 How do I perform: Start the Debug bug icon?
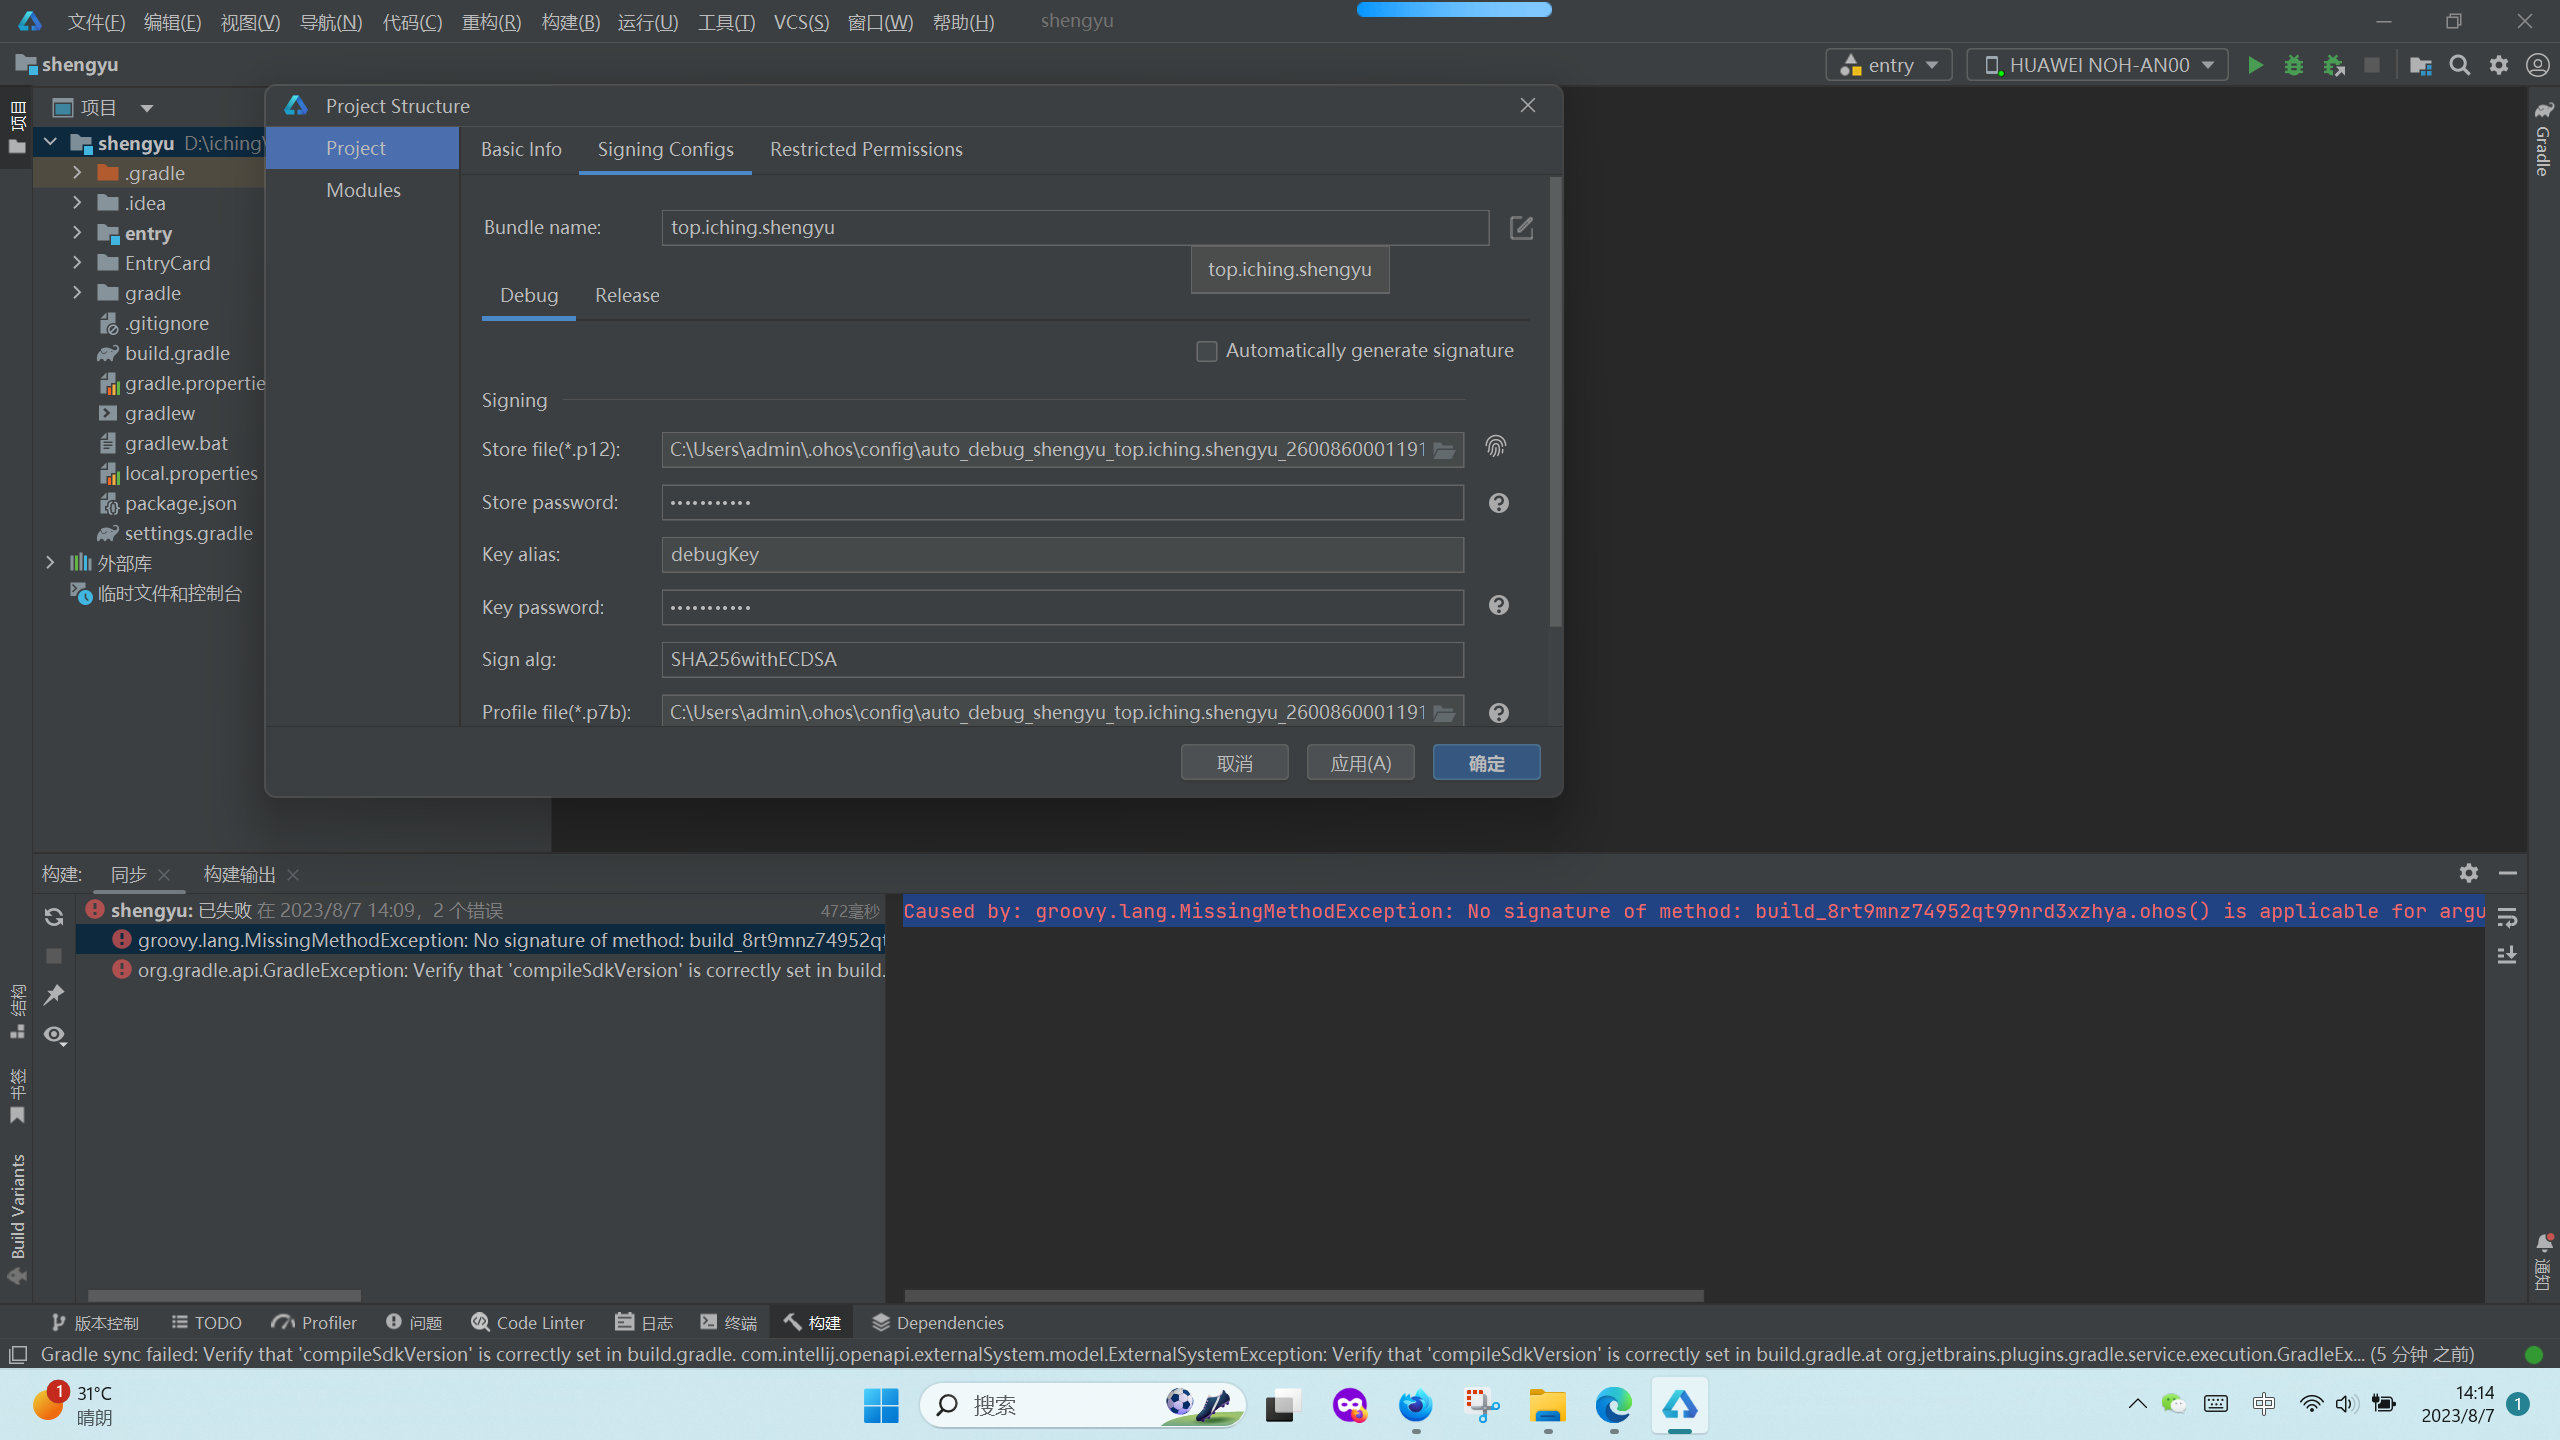pos(2294,65)
